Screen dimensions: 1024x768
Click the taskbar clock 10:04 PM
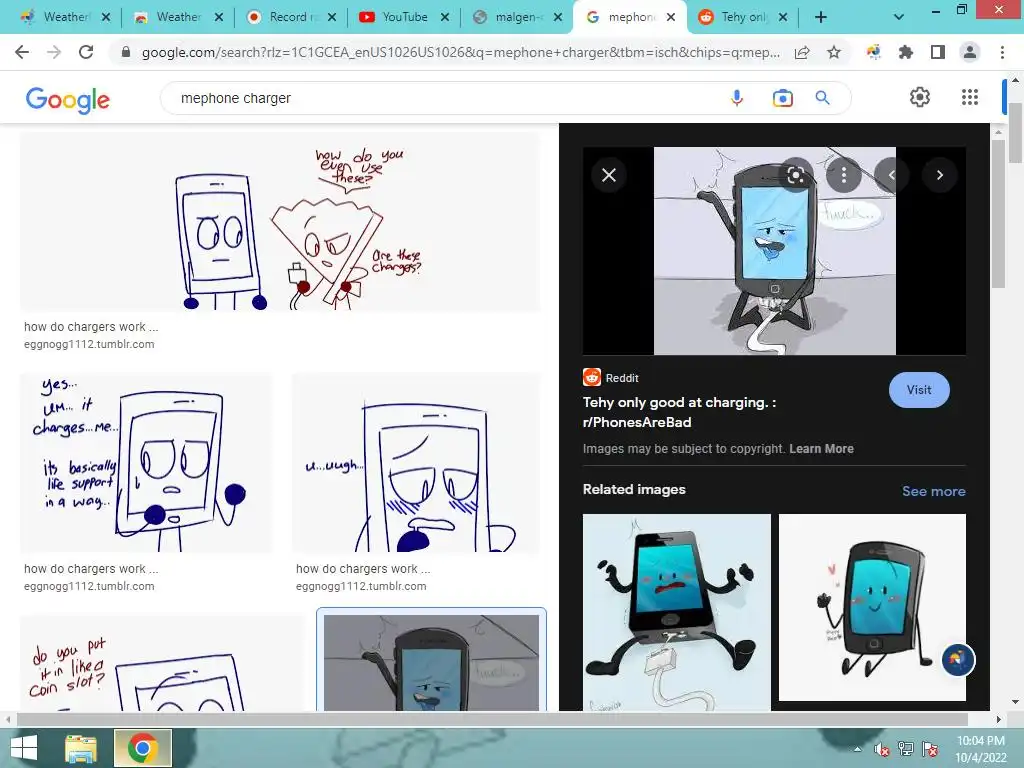[x=980, y=741]
